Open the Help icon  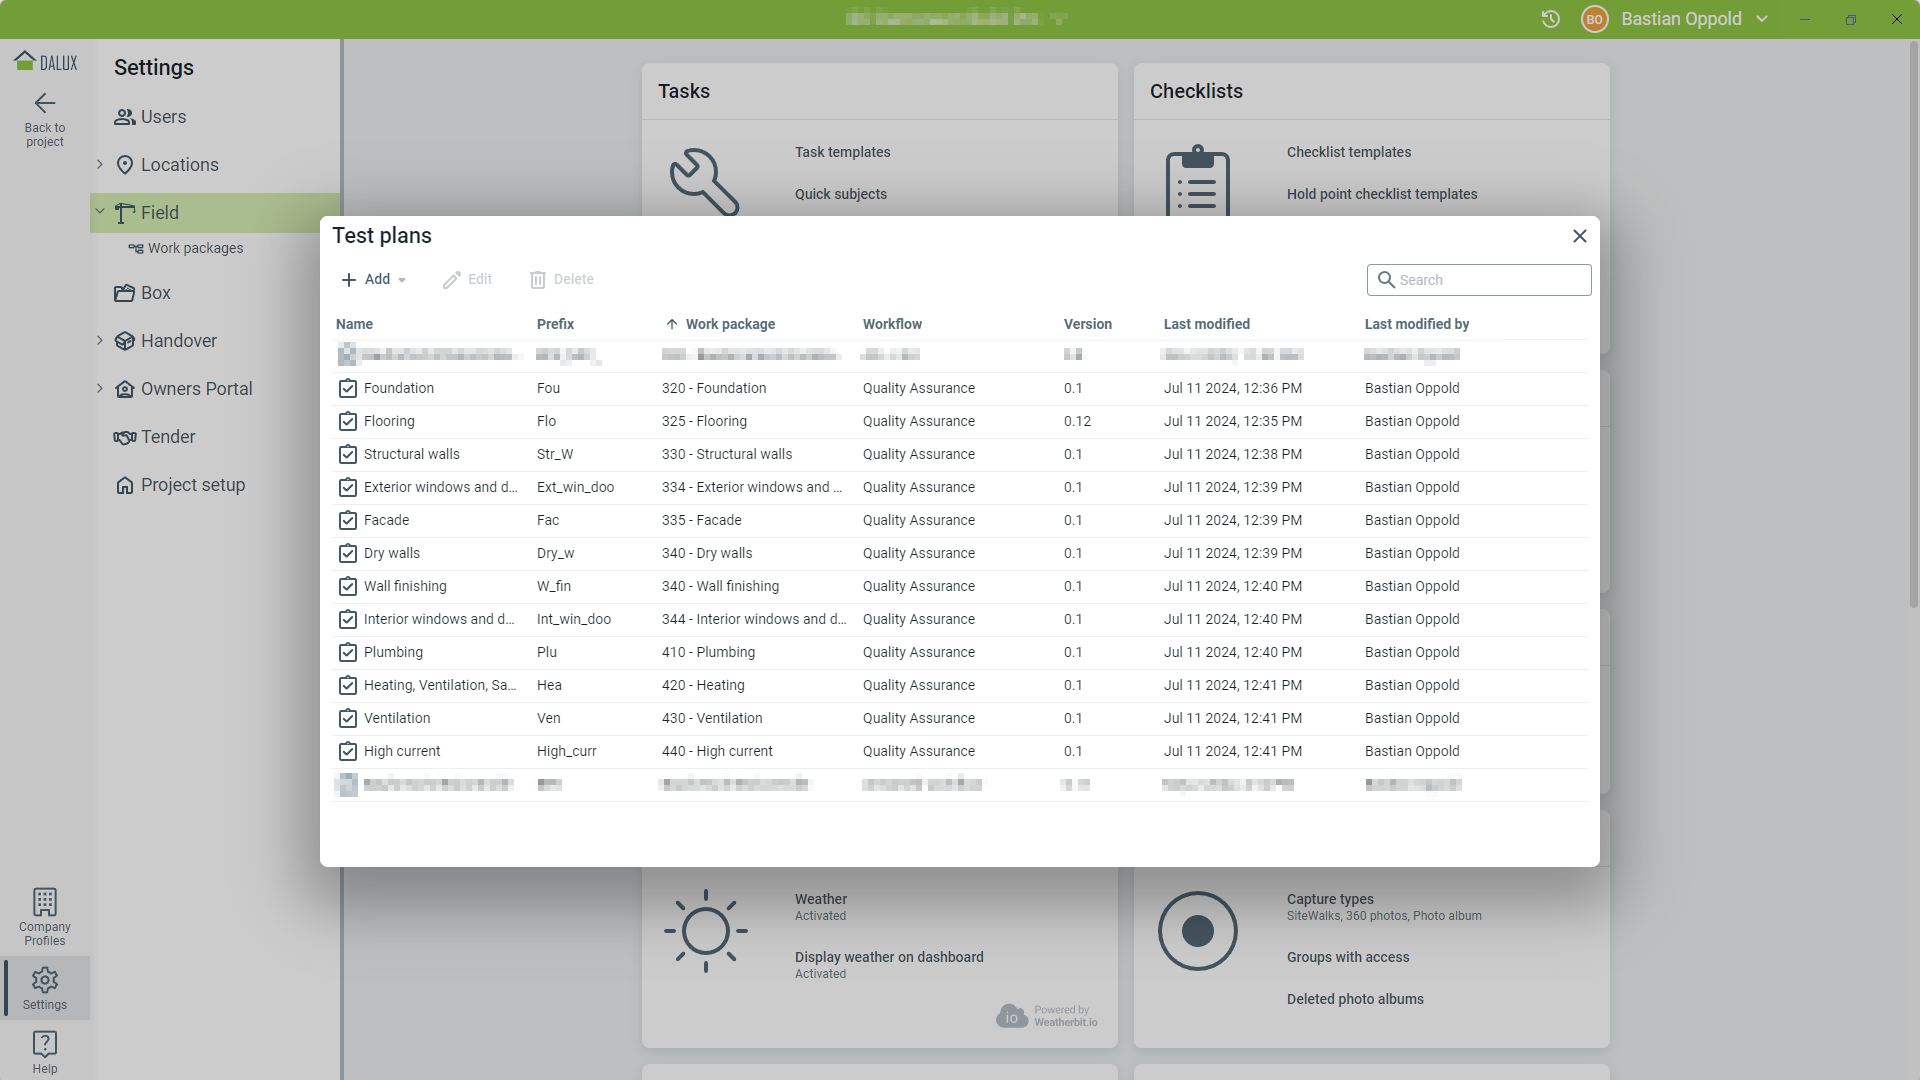(45, 1052)
